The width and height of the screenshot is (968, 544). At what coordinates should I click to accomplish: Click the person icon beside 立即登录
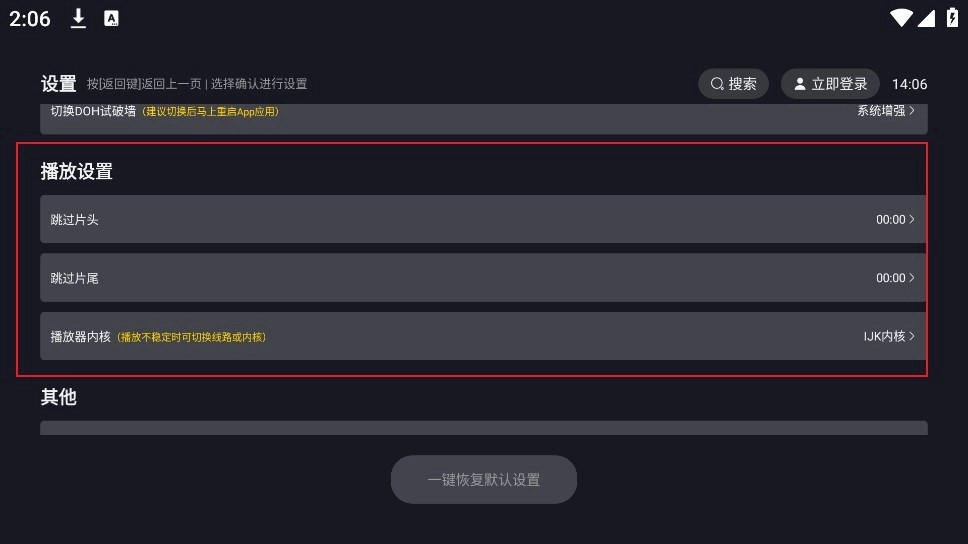(x=799, y=84)
